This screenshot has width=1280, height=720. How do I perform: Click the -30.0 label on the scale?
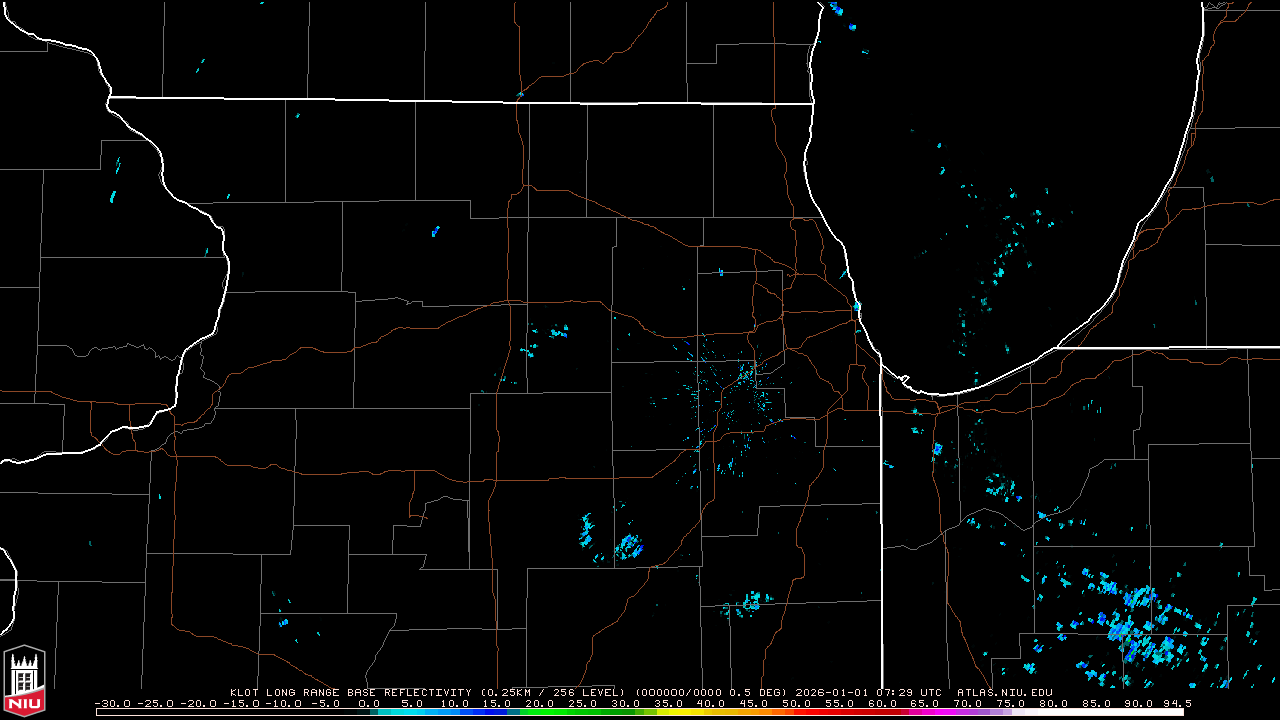[x=112, y=703]
